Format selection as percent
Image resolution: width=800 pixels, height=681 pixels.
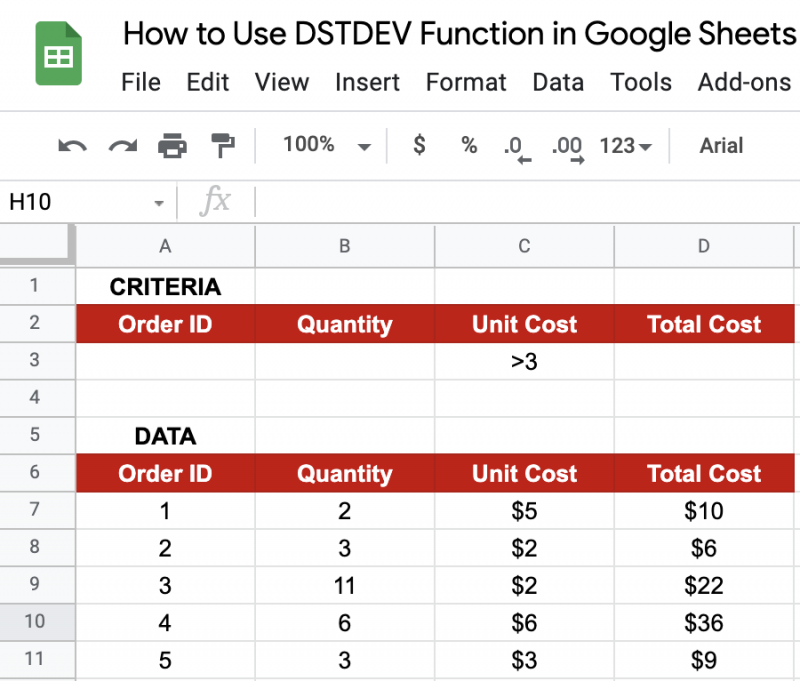[x=468, y=145]
